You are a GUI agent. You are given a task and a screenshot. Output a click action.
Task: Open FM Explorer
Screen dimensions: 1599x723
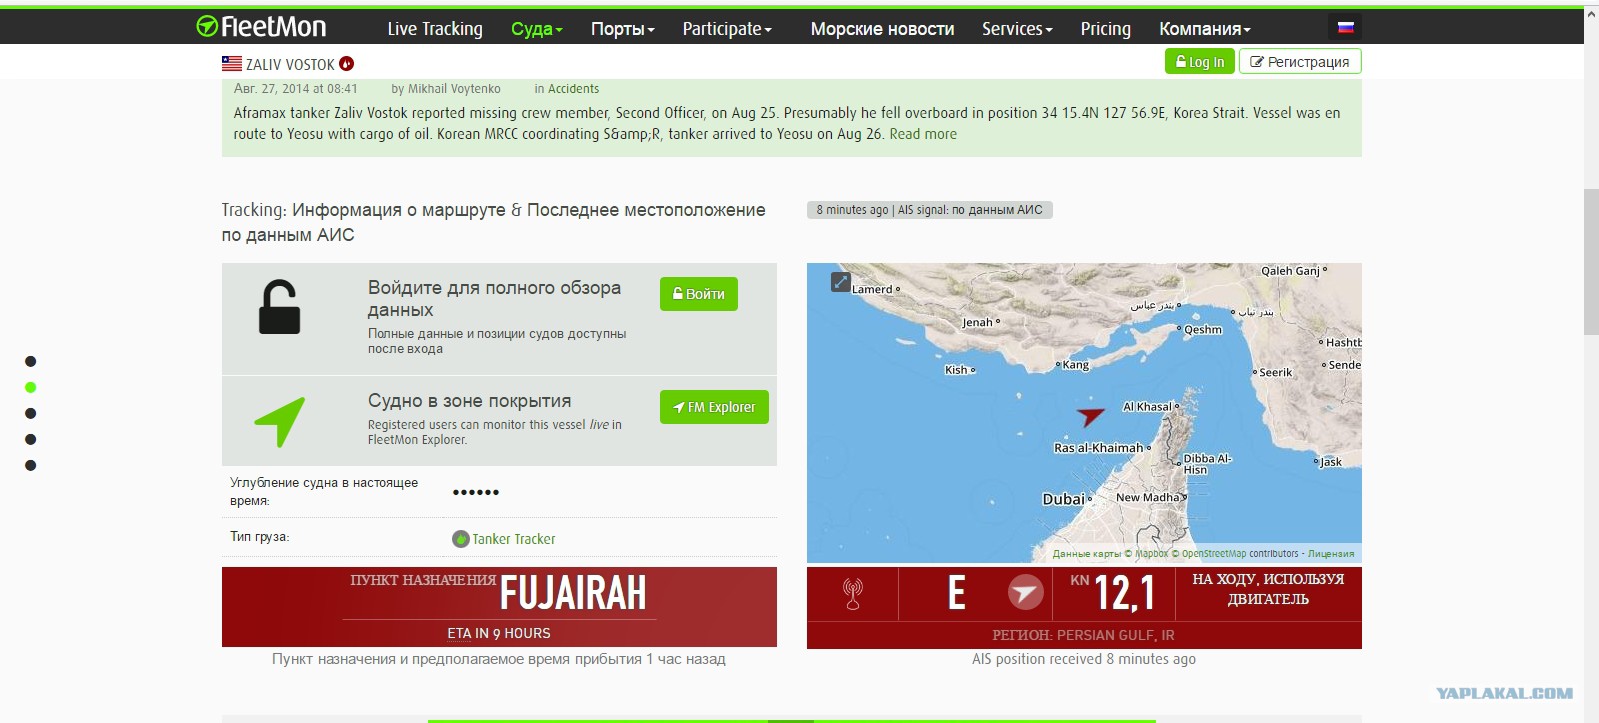(714, 407)
